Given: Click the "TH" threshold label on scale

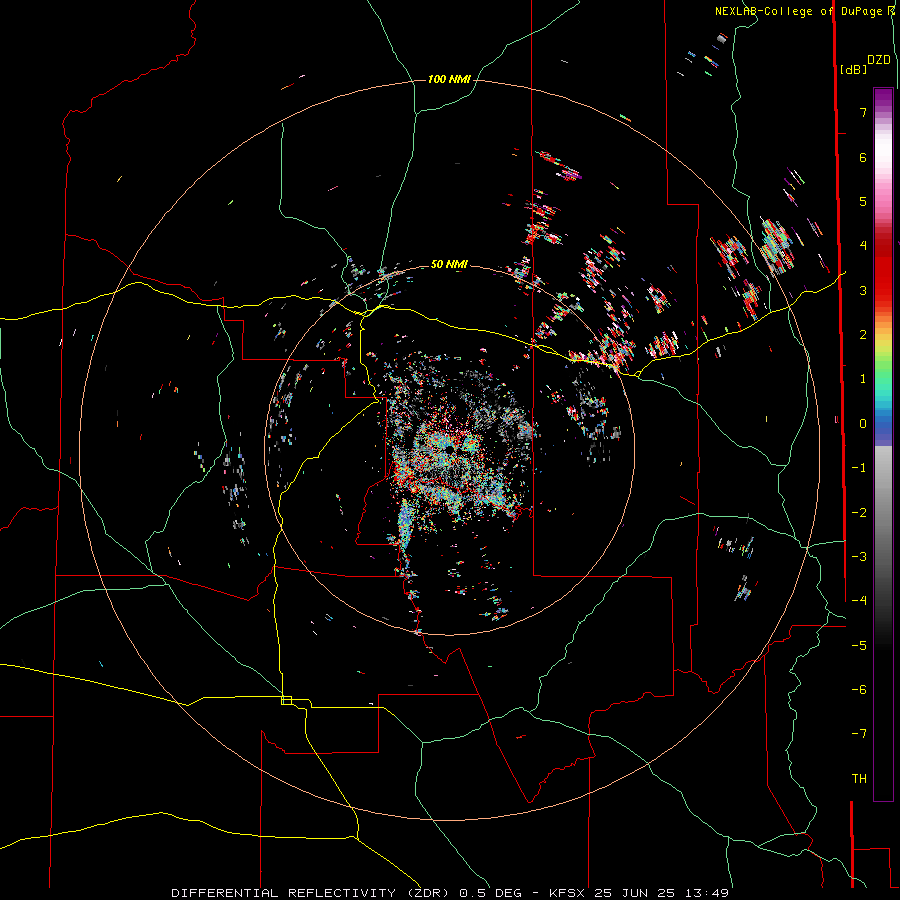Looking at the screenshot, I should [x=859, y=779].
